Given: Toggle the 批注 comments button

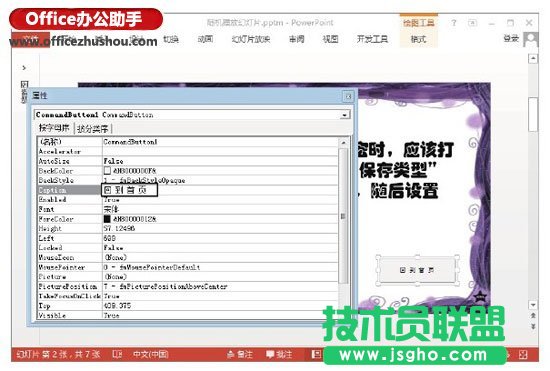Looking at the screenshot, I should [x=279, y=355].
